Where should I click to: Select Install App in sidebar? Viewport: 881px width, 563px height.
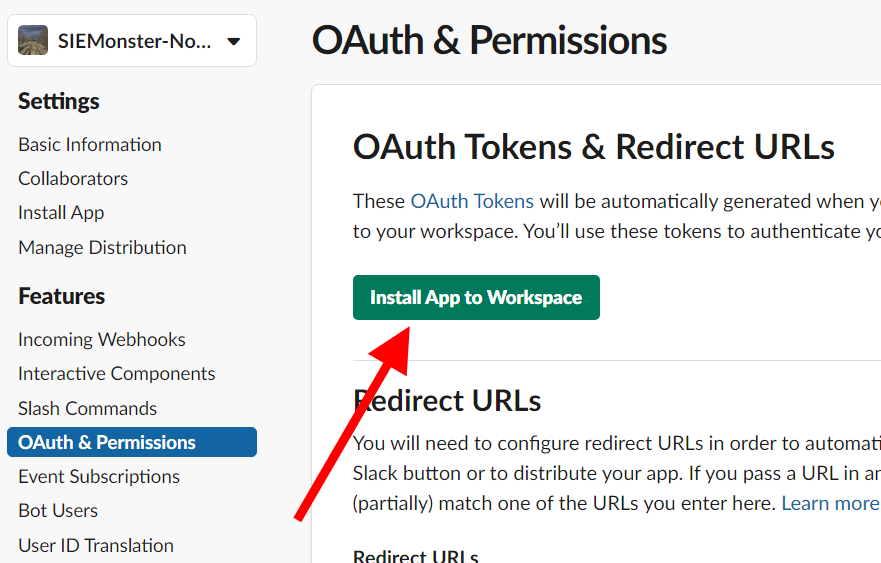pyautogui.click(x=61, y=212)
